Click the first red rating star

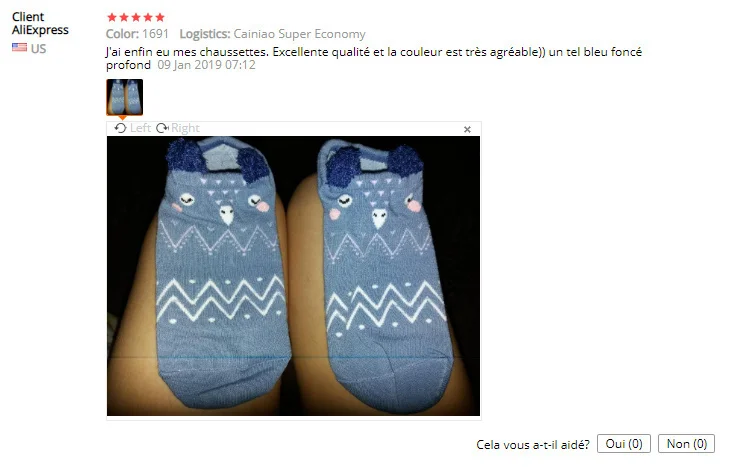111,17
